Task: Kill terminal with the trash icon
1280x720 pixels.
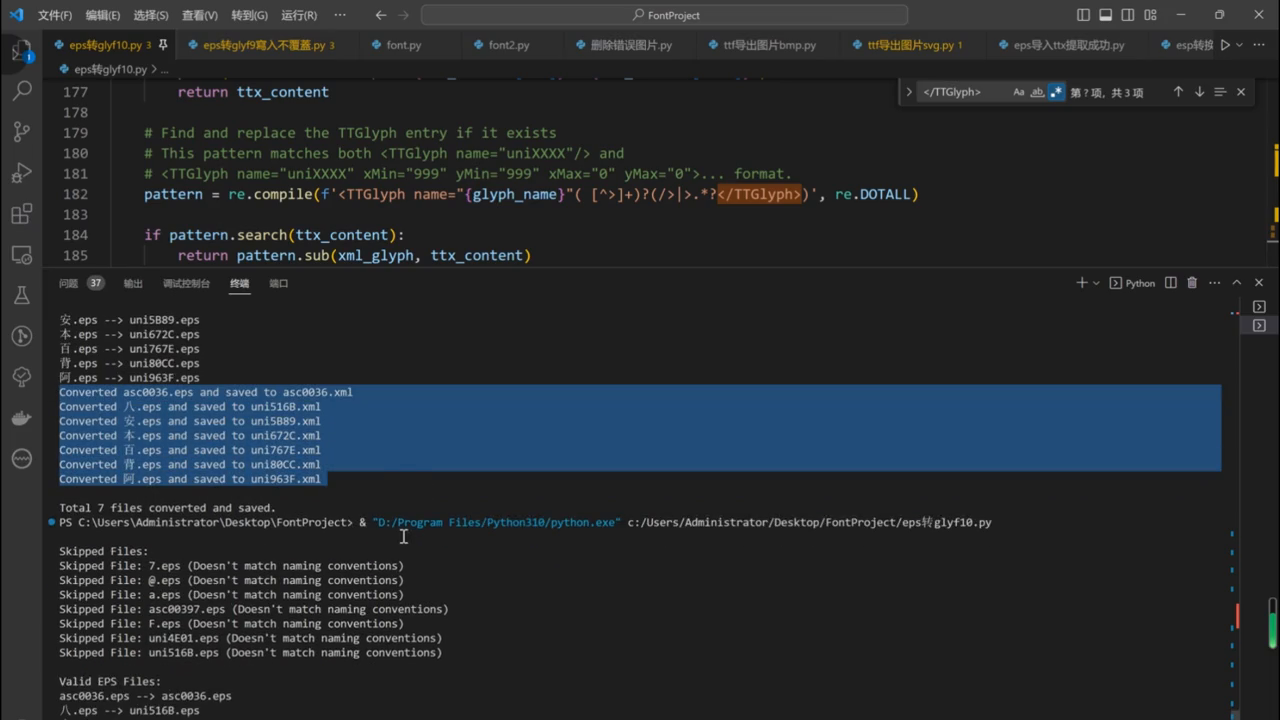Action: click(1192, 283)
